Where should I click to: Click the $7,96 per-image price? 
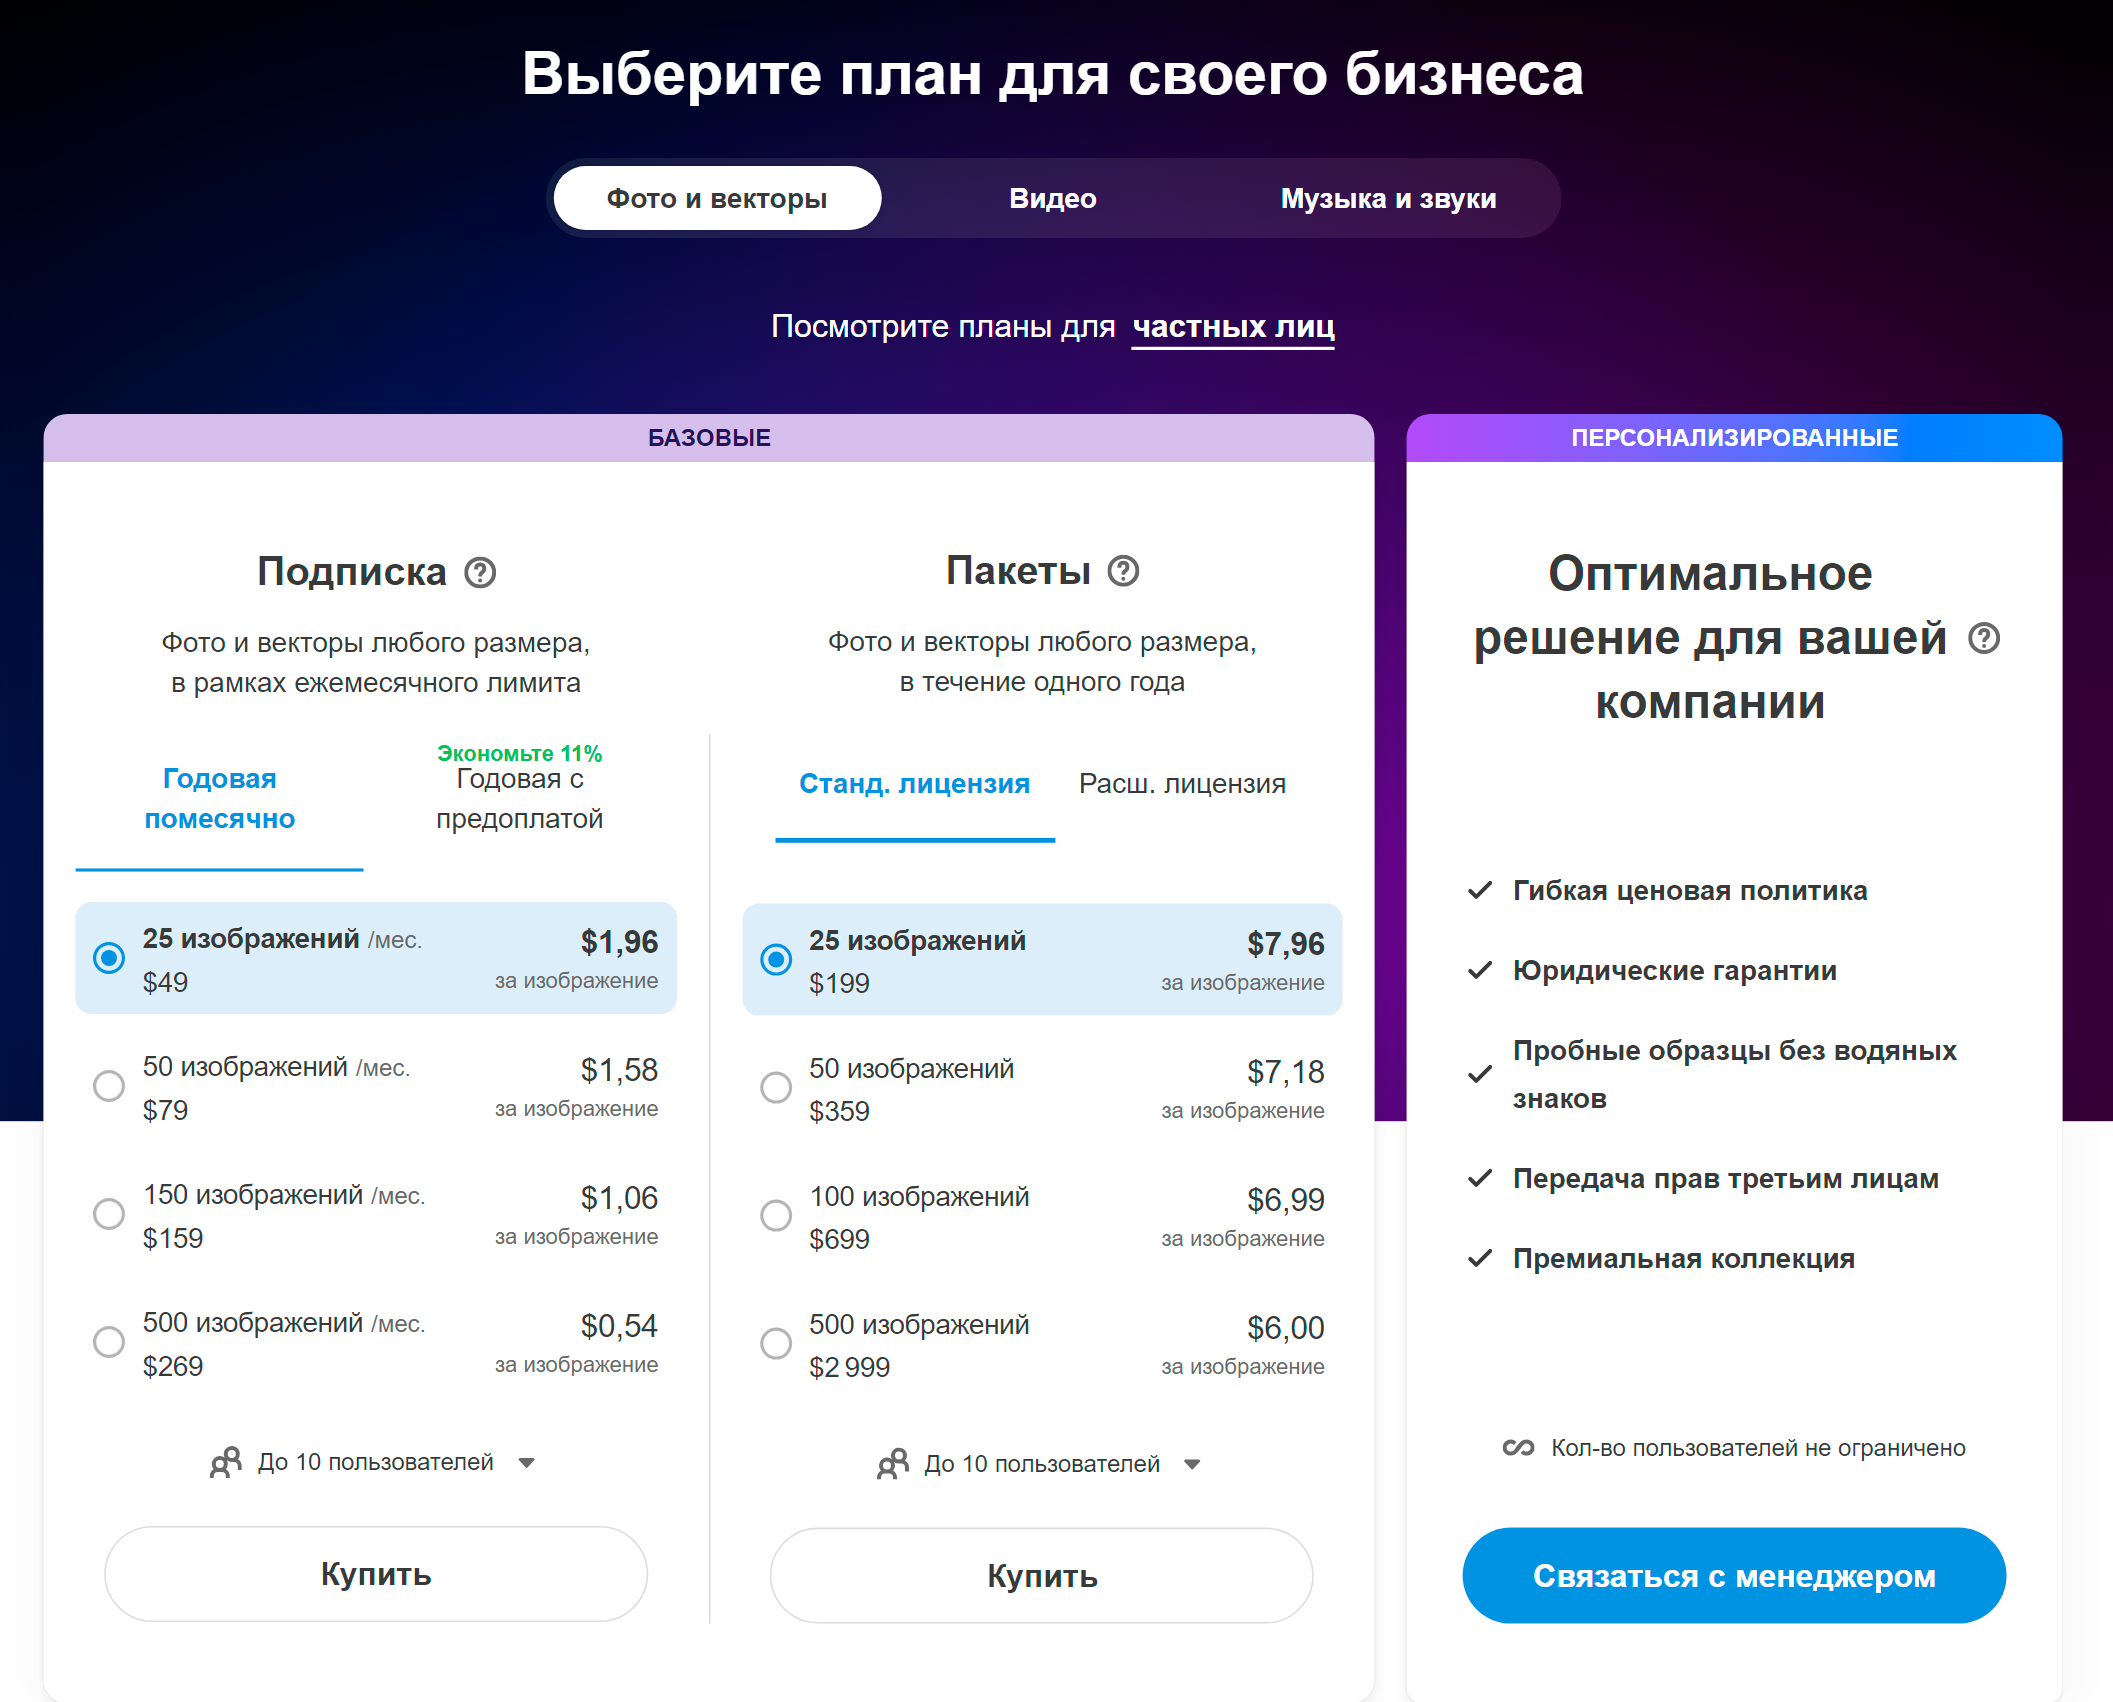[x=1285, y=944]
